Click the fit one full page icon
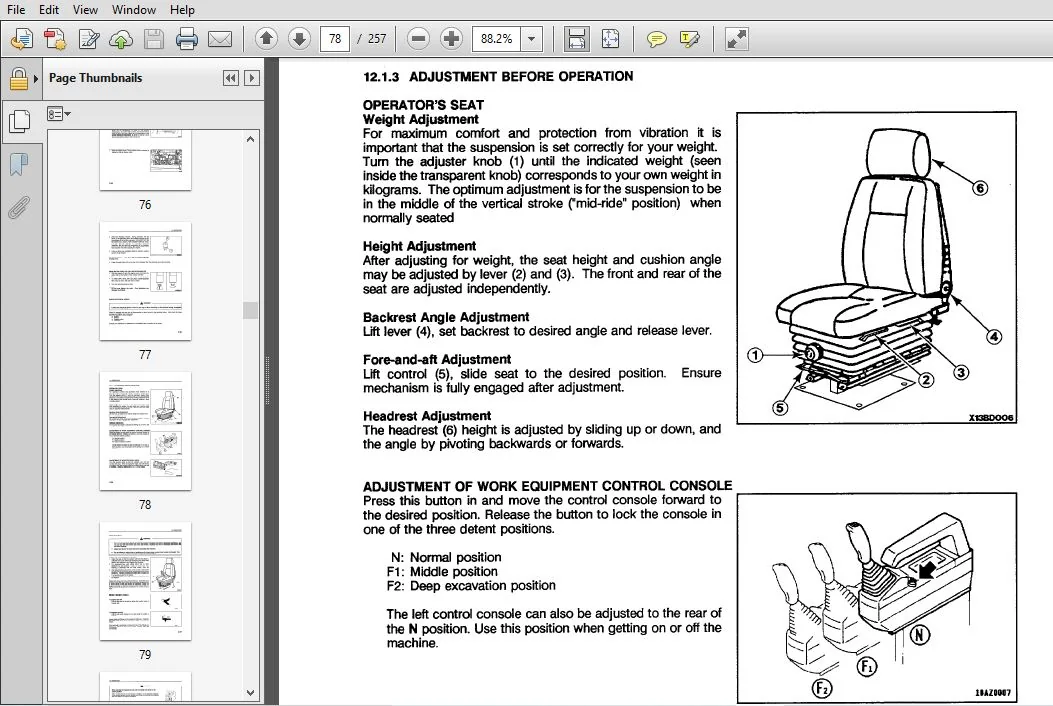This screenshot has width=1053, height=706. pos(610,39)
